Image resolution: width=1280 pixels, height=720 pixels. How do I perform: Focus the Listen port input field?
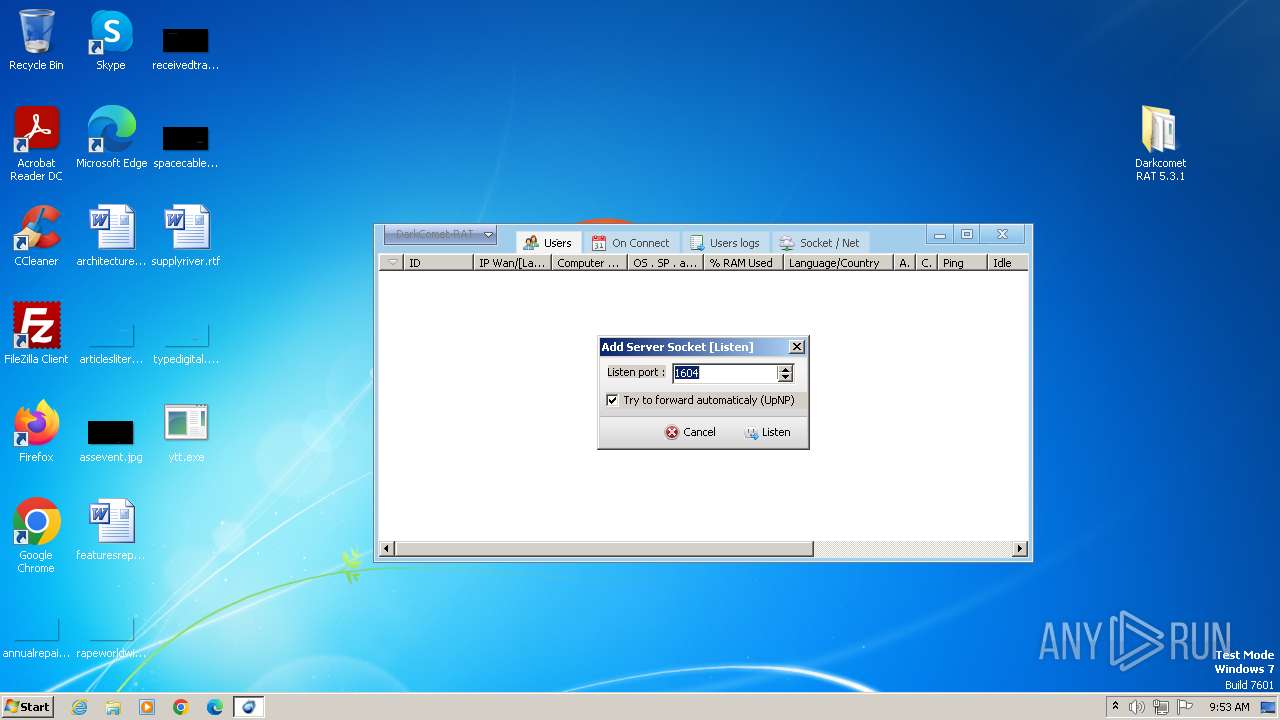[725, 373]
